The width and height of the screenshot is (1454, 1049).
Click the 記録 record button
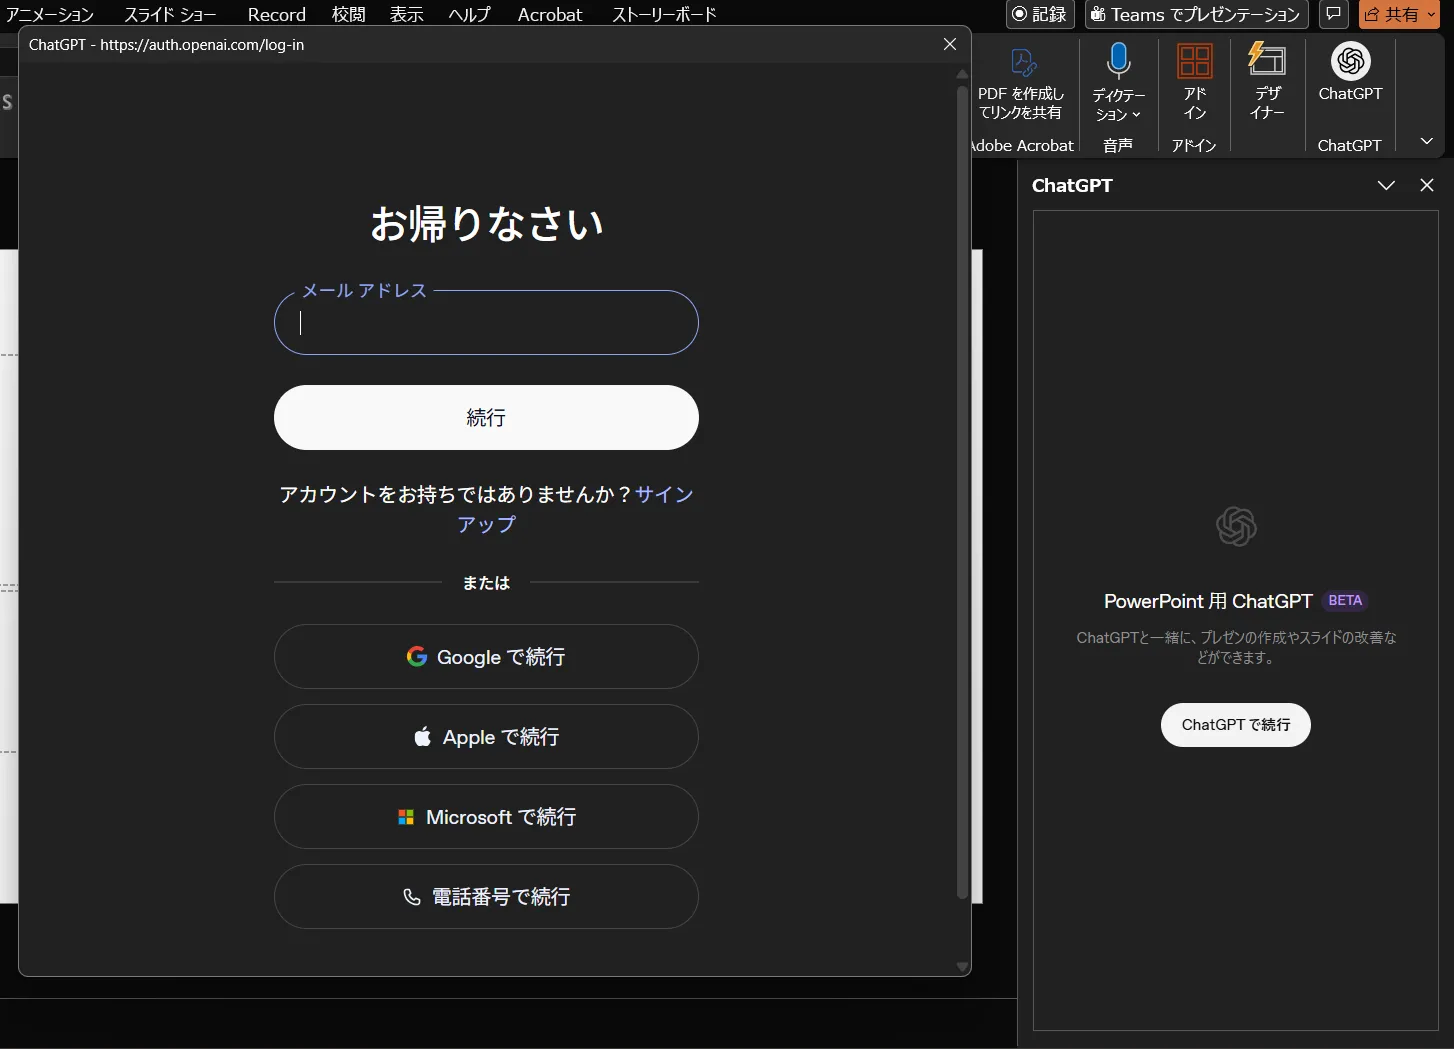coord(1040,14)
